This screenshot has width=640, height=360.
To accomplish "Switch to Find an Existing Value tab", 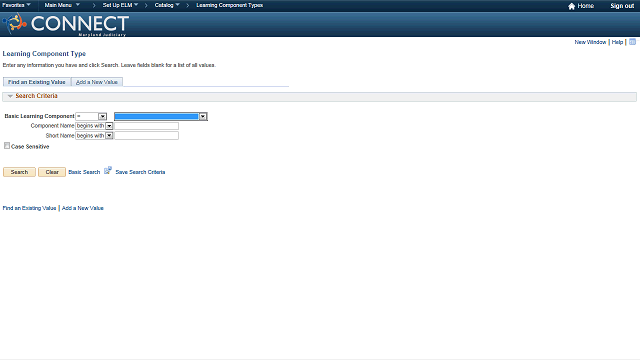I will (x=37, y=82).
